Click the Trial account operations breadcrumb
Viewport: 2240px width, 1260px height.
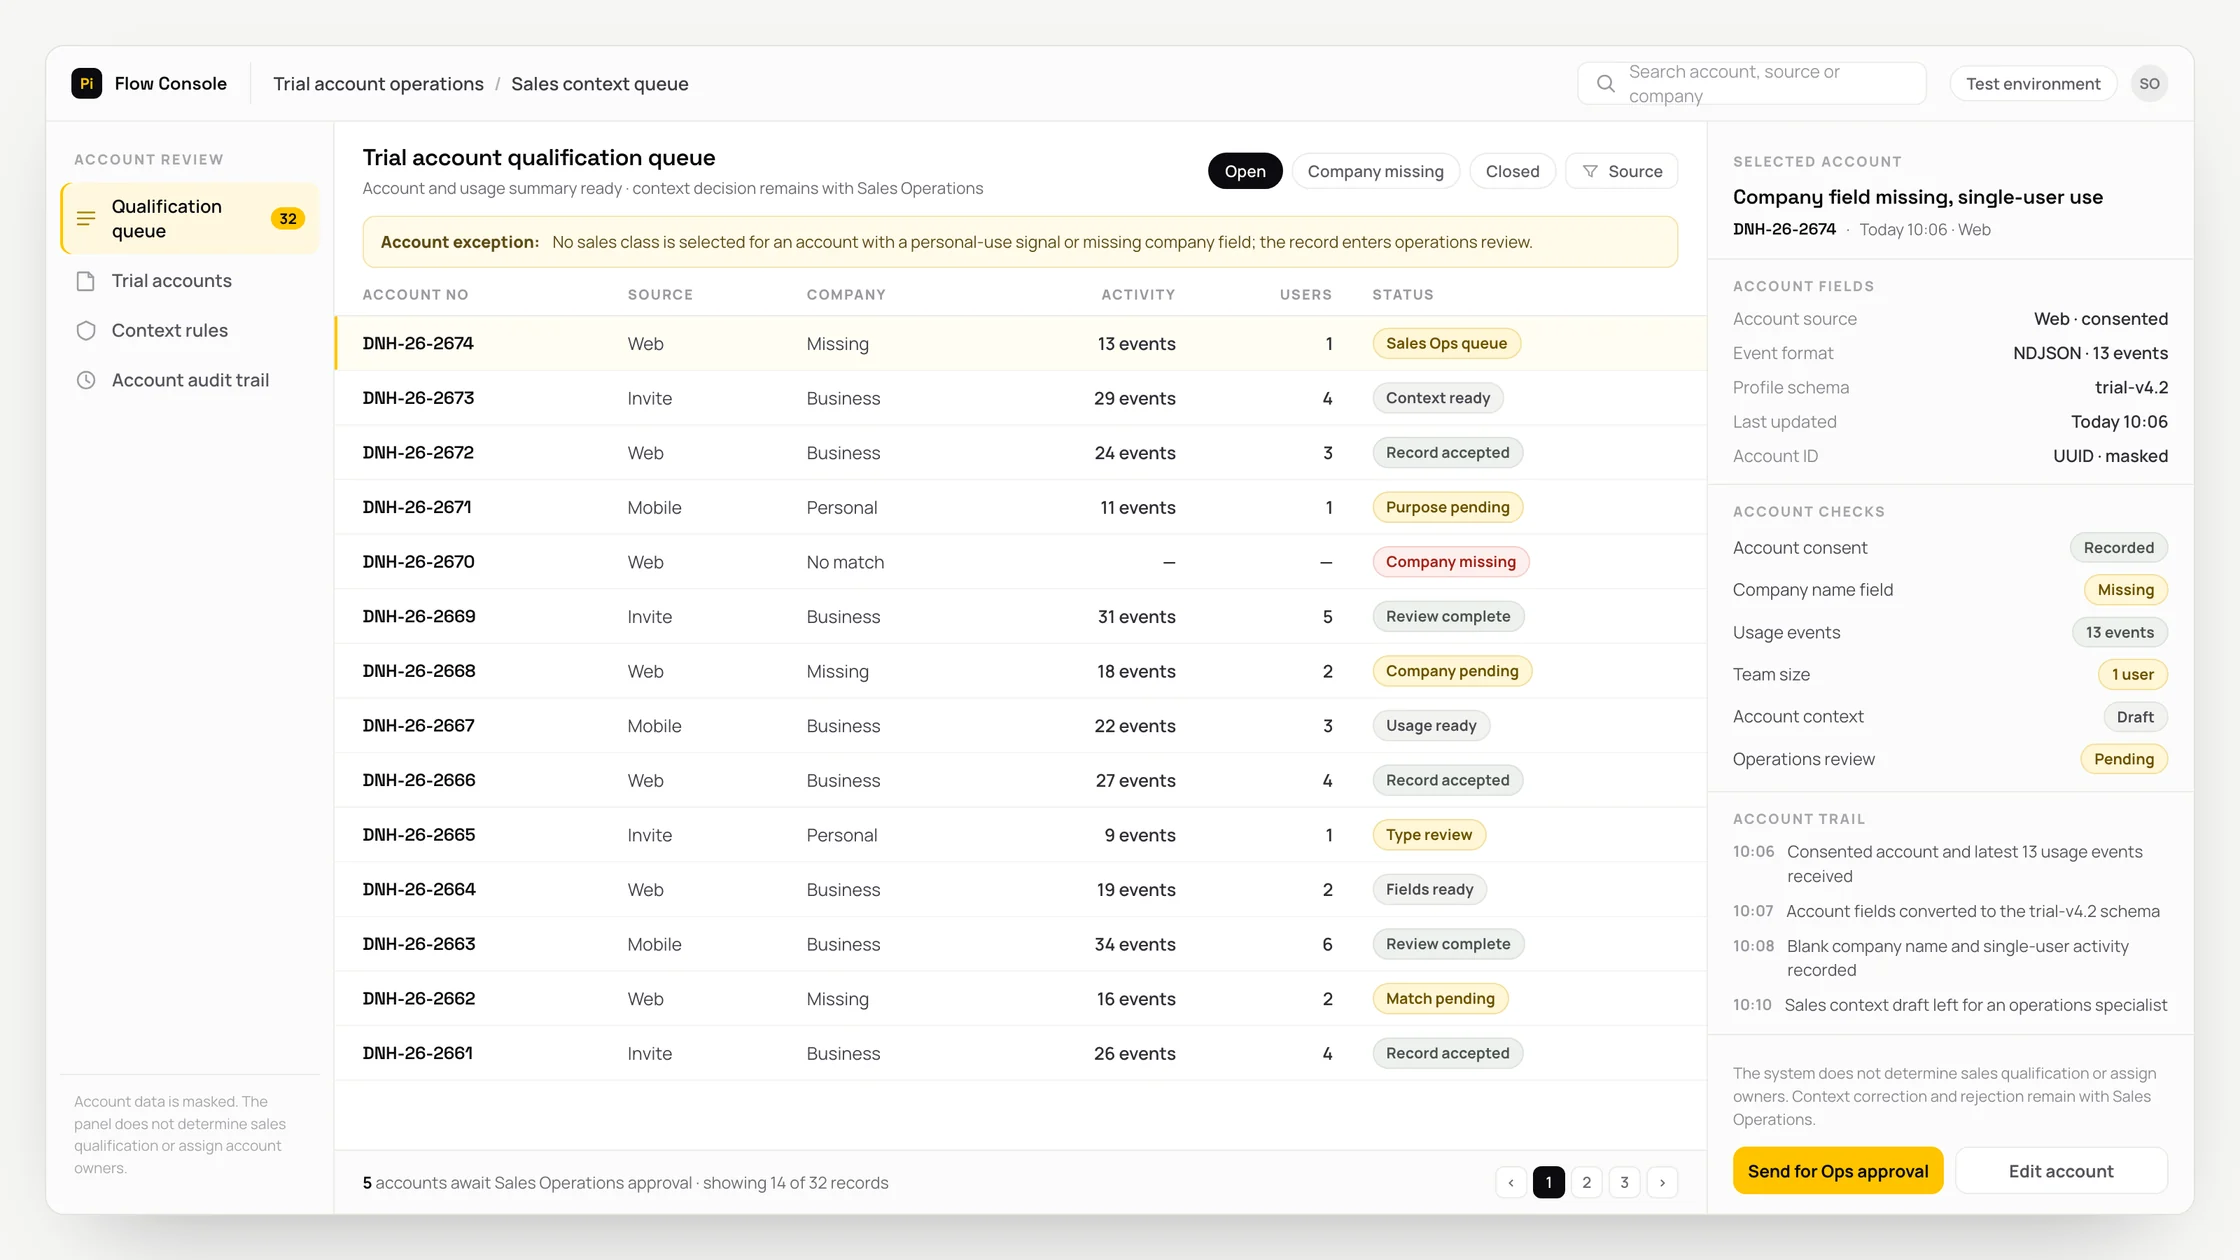coord(378,84)
